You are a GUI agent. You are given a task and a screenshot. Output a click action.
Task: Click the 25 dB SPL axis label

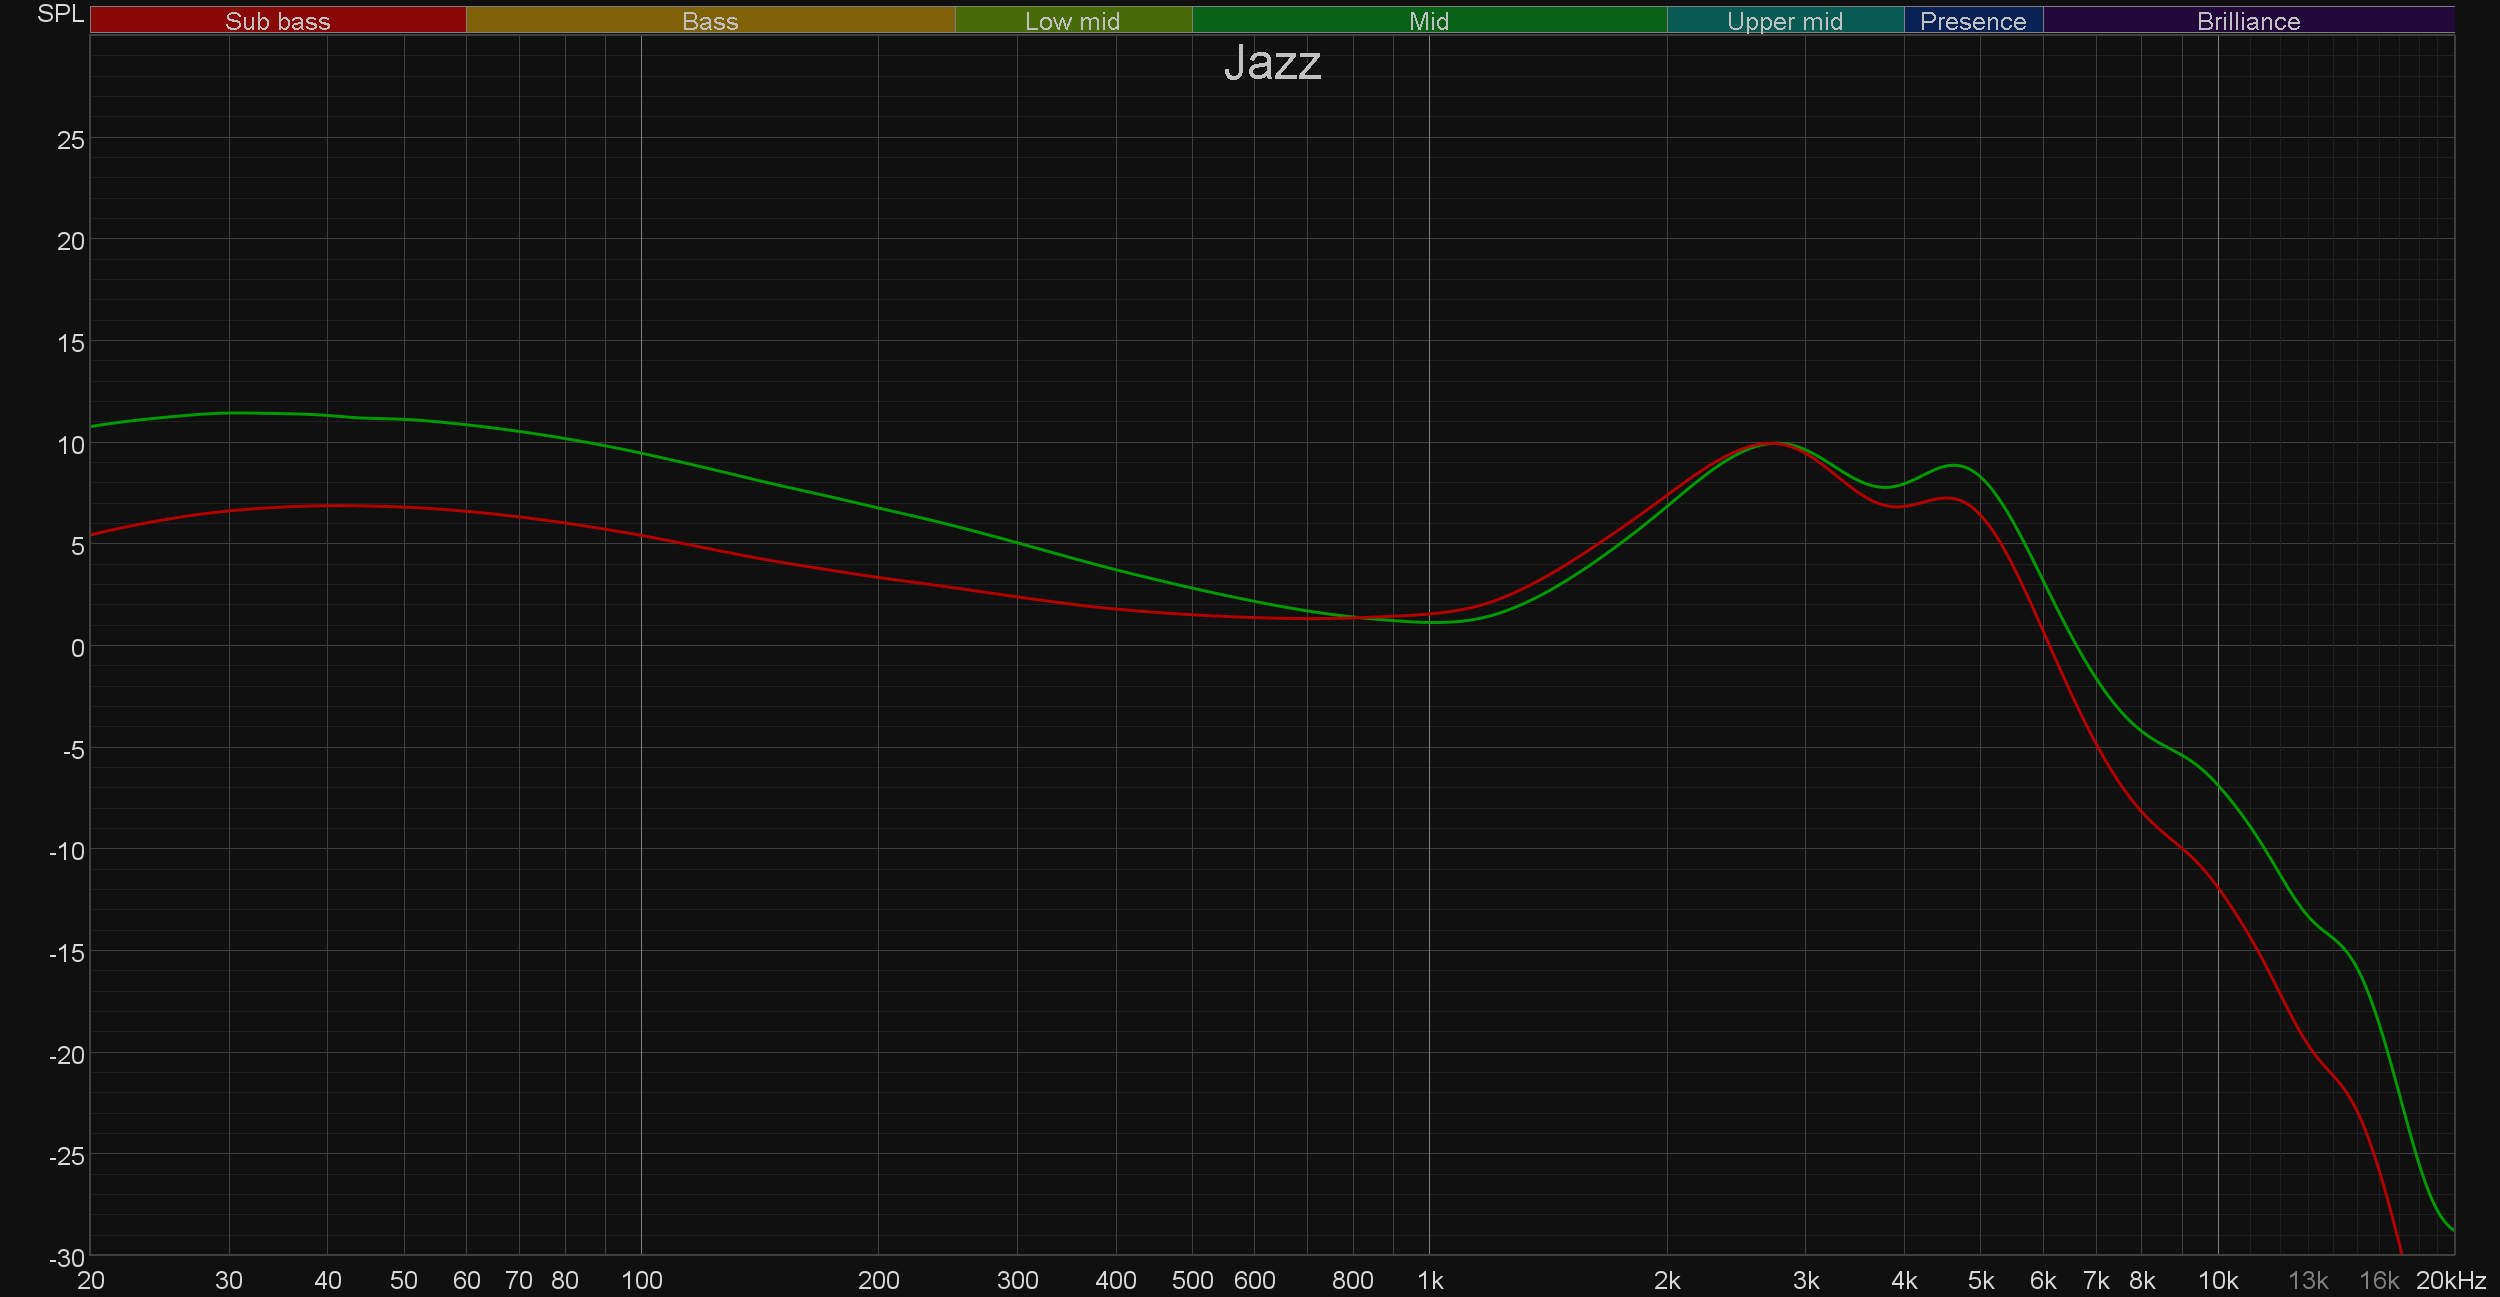(x=70, y=141)
